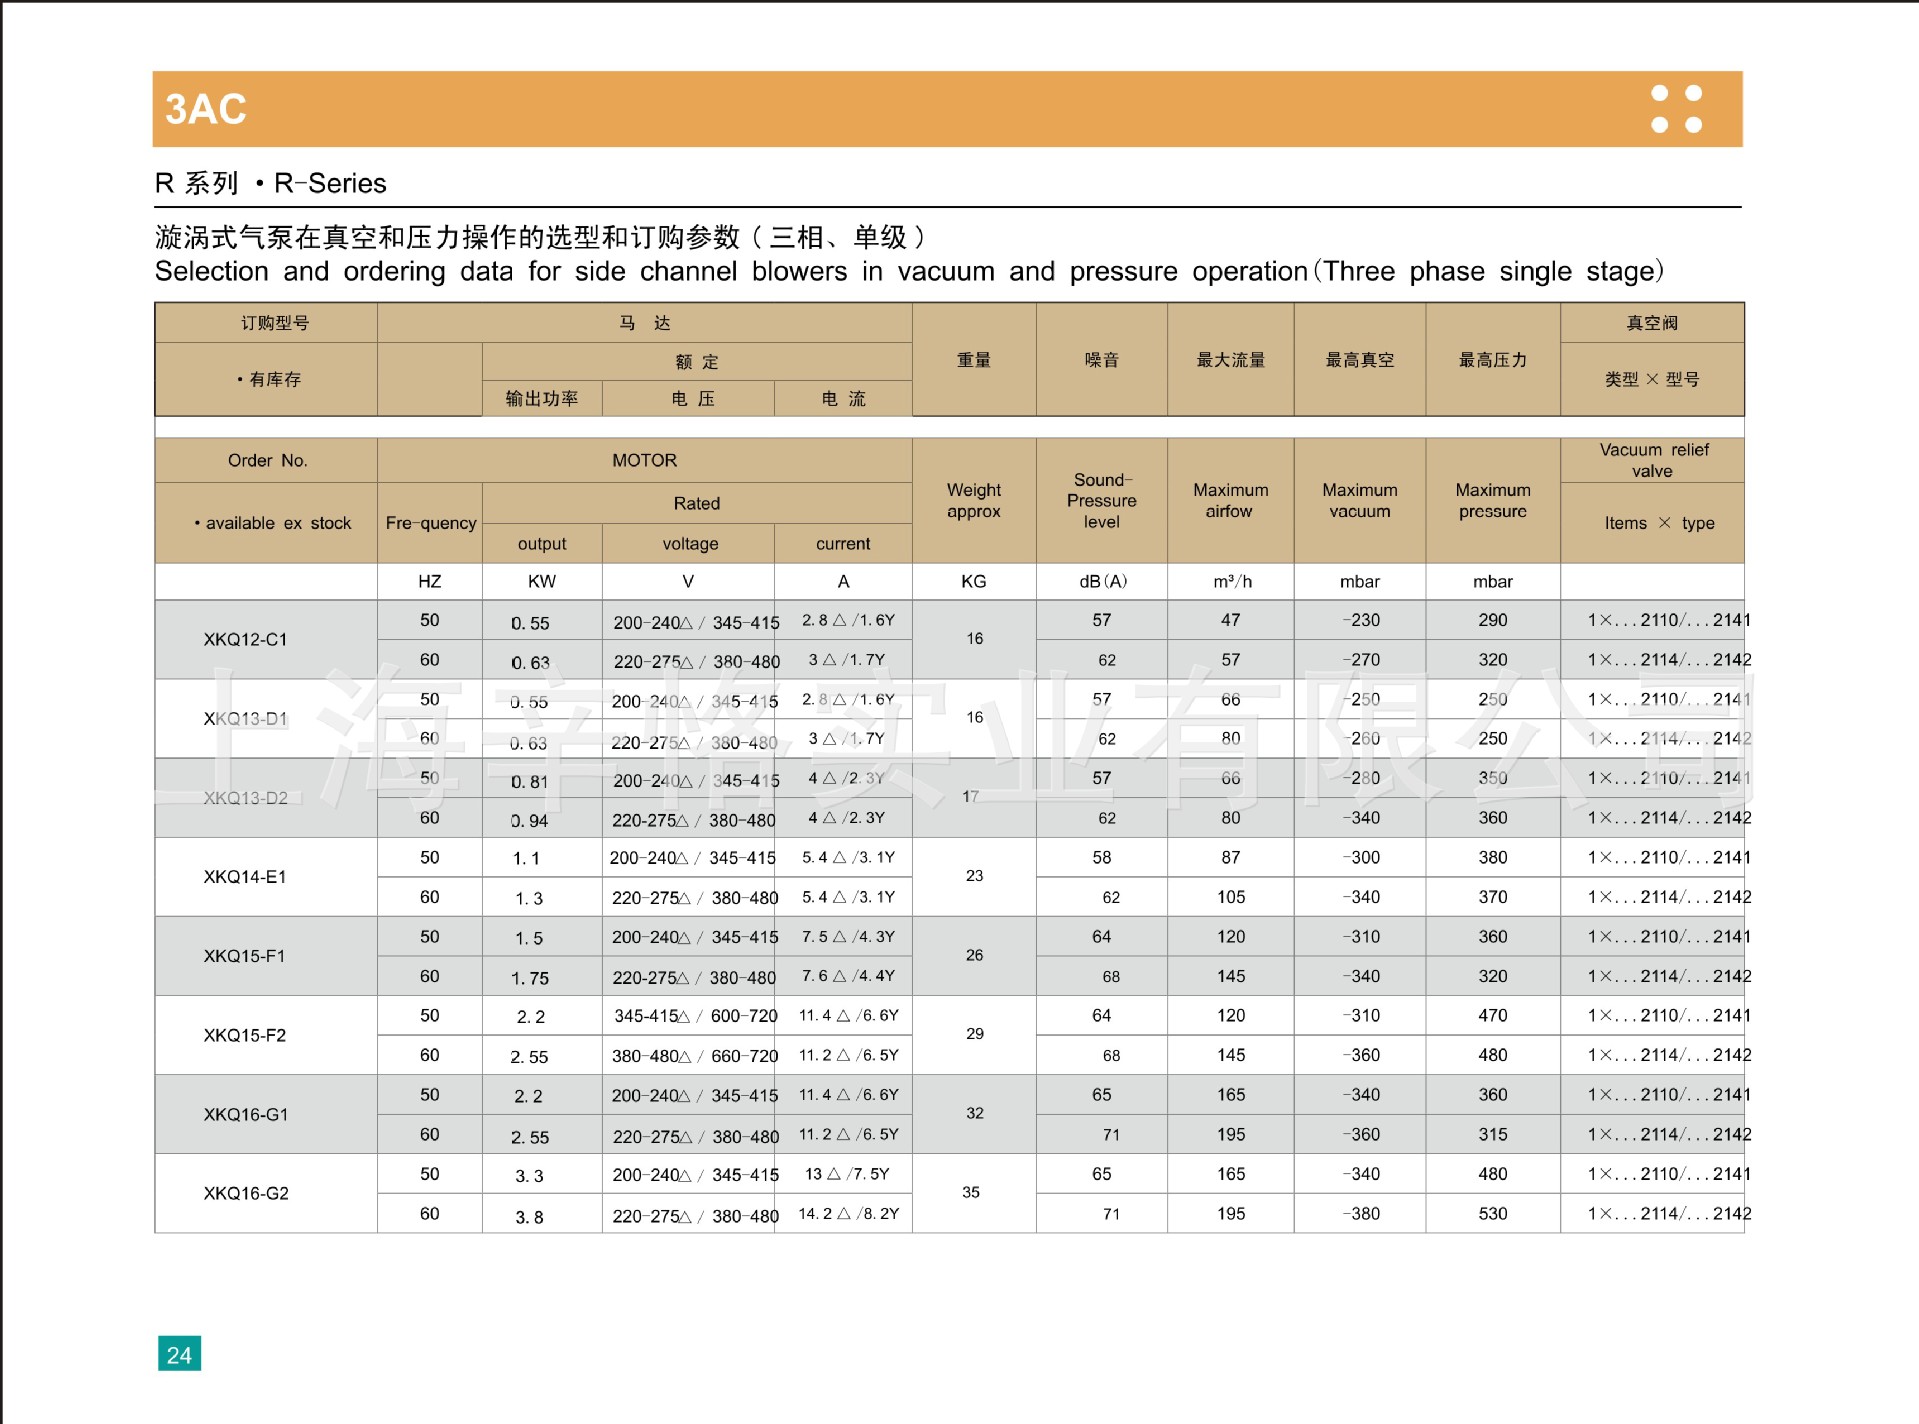1919x1424 pixels.
Task: Click the vacuum value '-380'
Action: 1361,1213
